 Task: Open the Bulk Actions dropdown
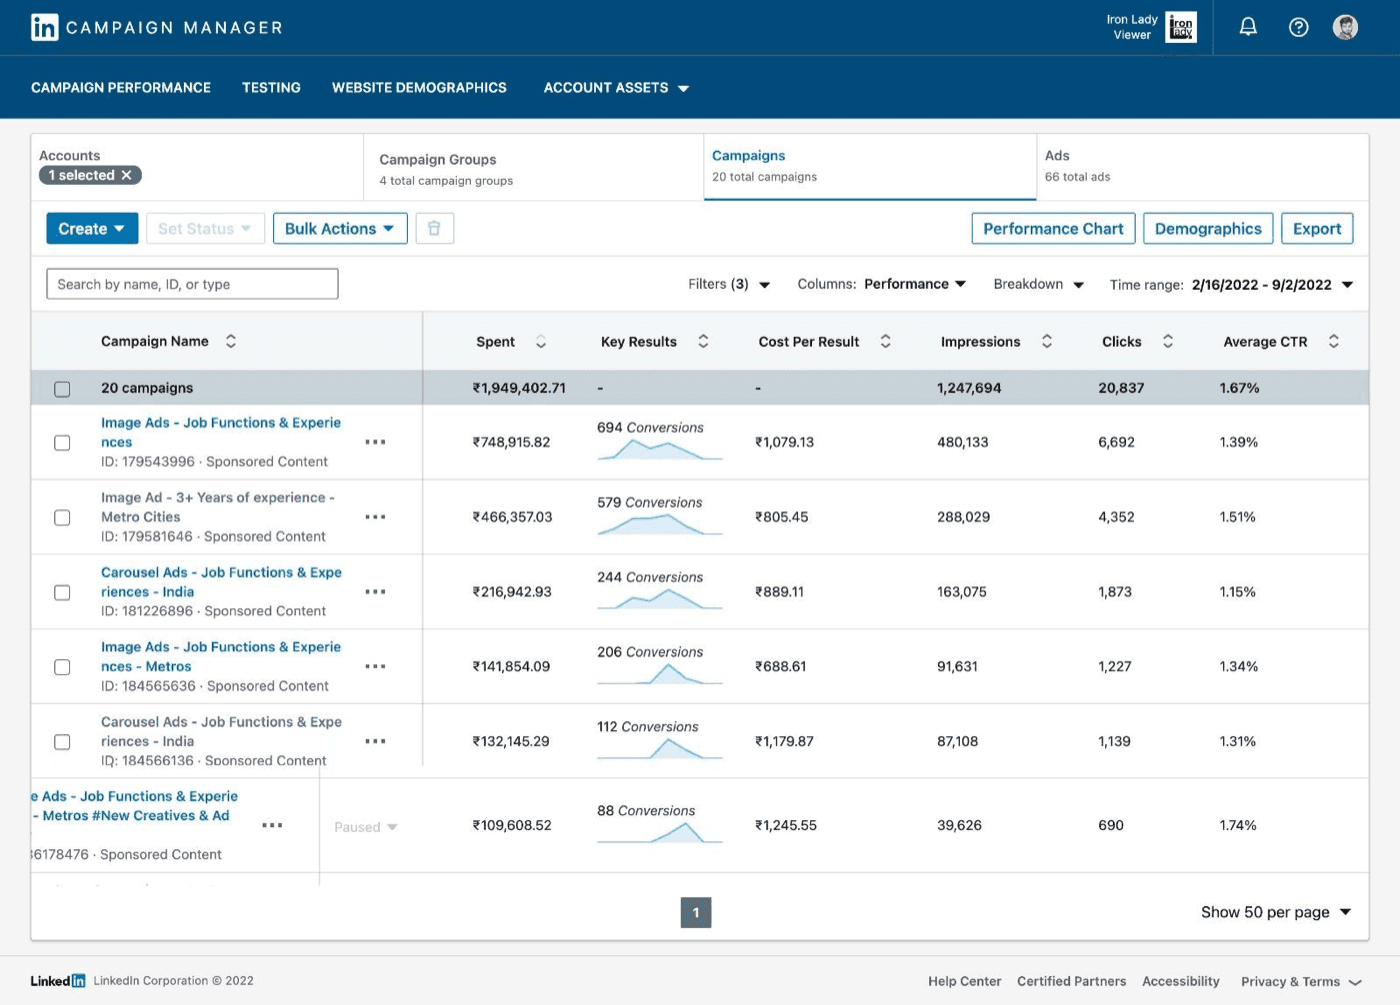[340, 228]
